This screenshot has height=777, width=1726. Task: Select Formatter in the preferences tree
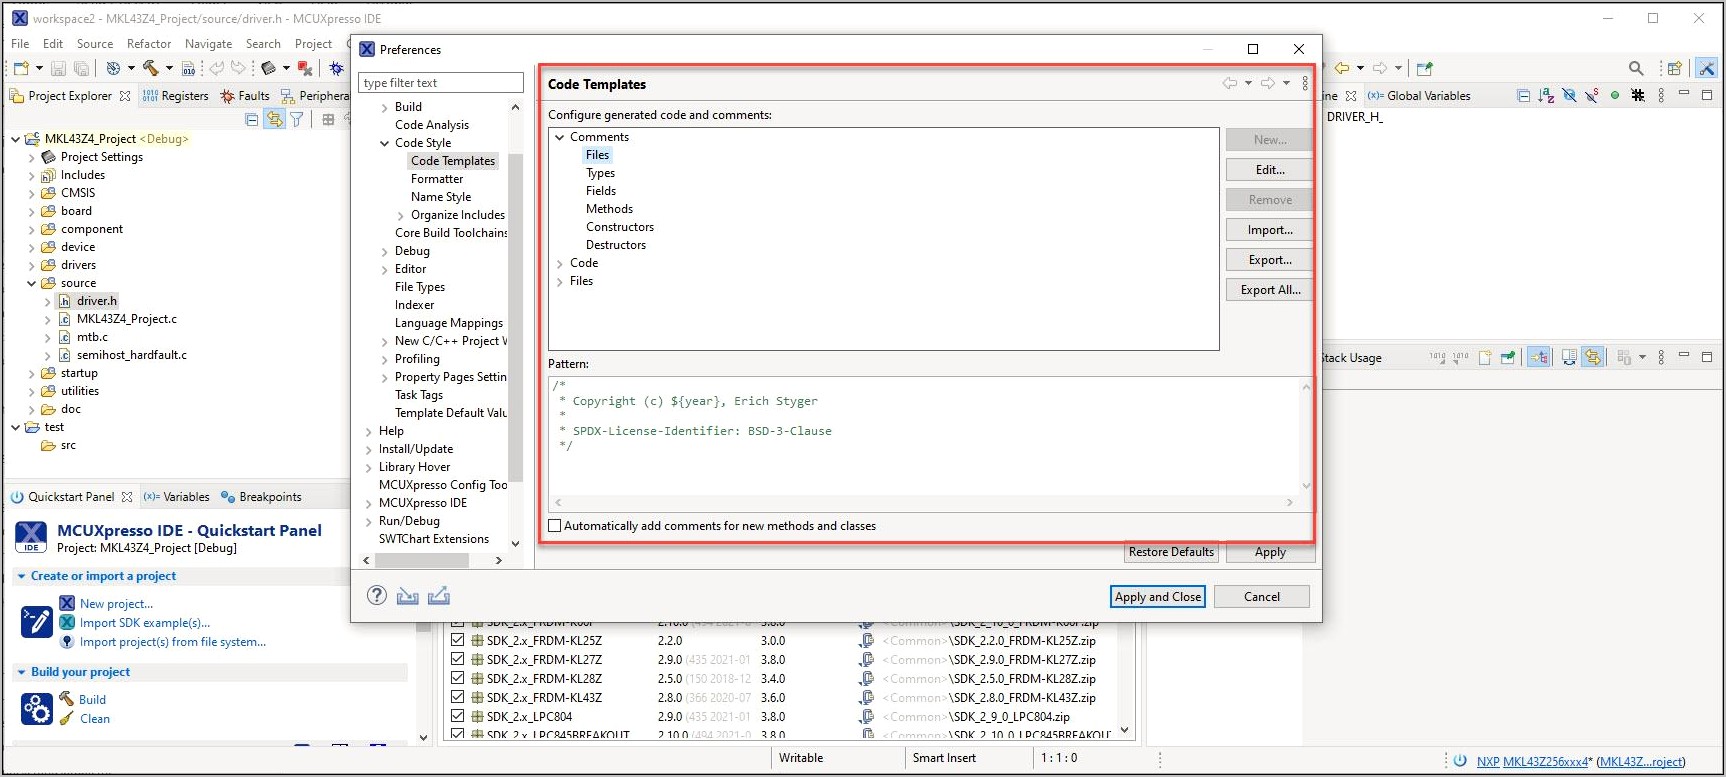(x=437, y=179)
